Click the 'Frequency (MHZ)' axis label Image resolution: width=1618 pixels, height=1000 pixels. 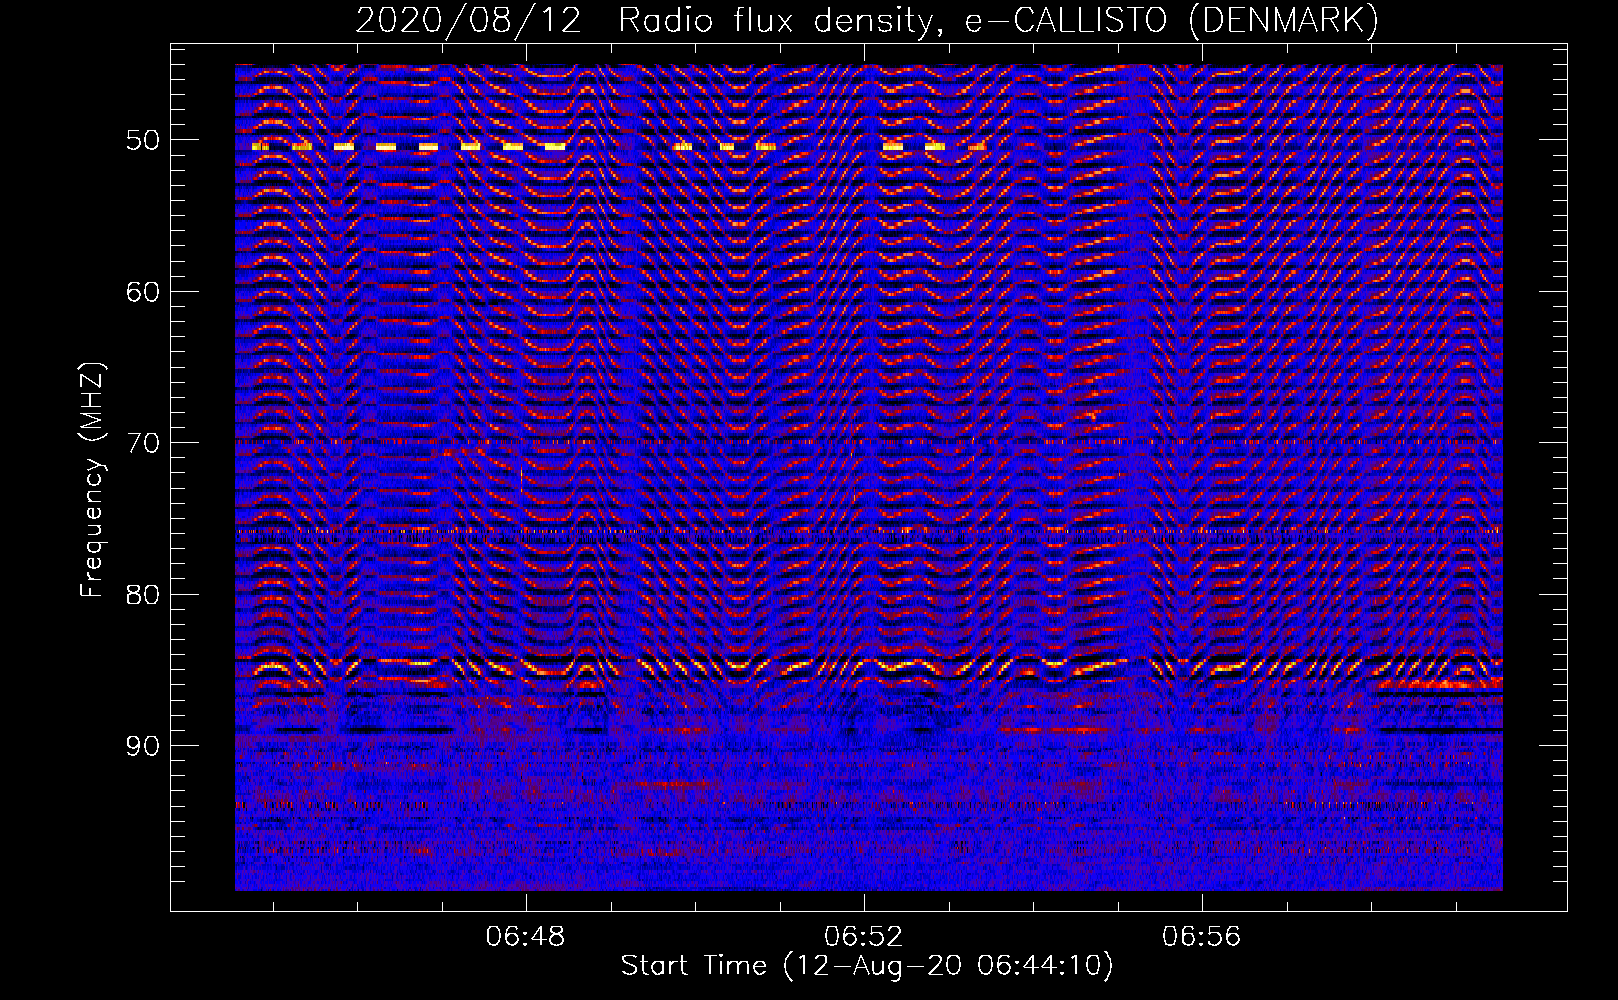coord(92,480)
